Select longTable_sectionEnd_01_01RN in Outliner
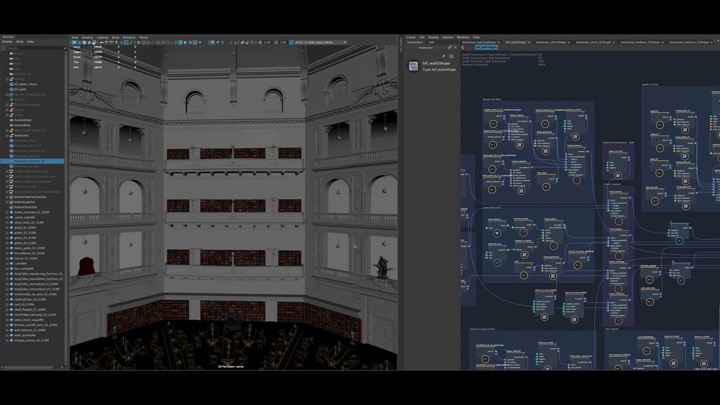Image resolution: width=720 pixels, height=405 pixels. point(36,284)
